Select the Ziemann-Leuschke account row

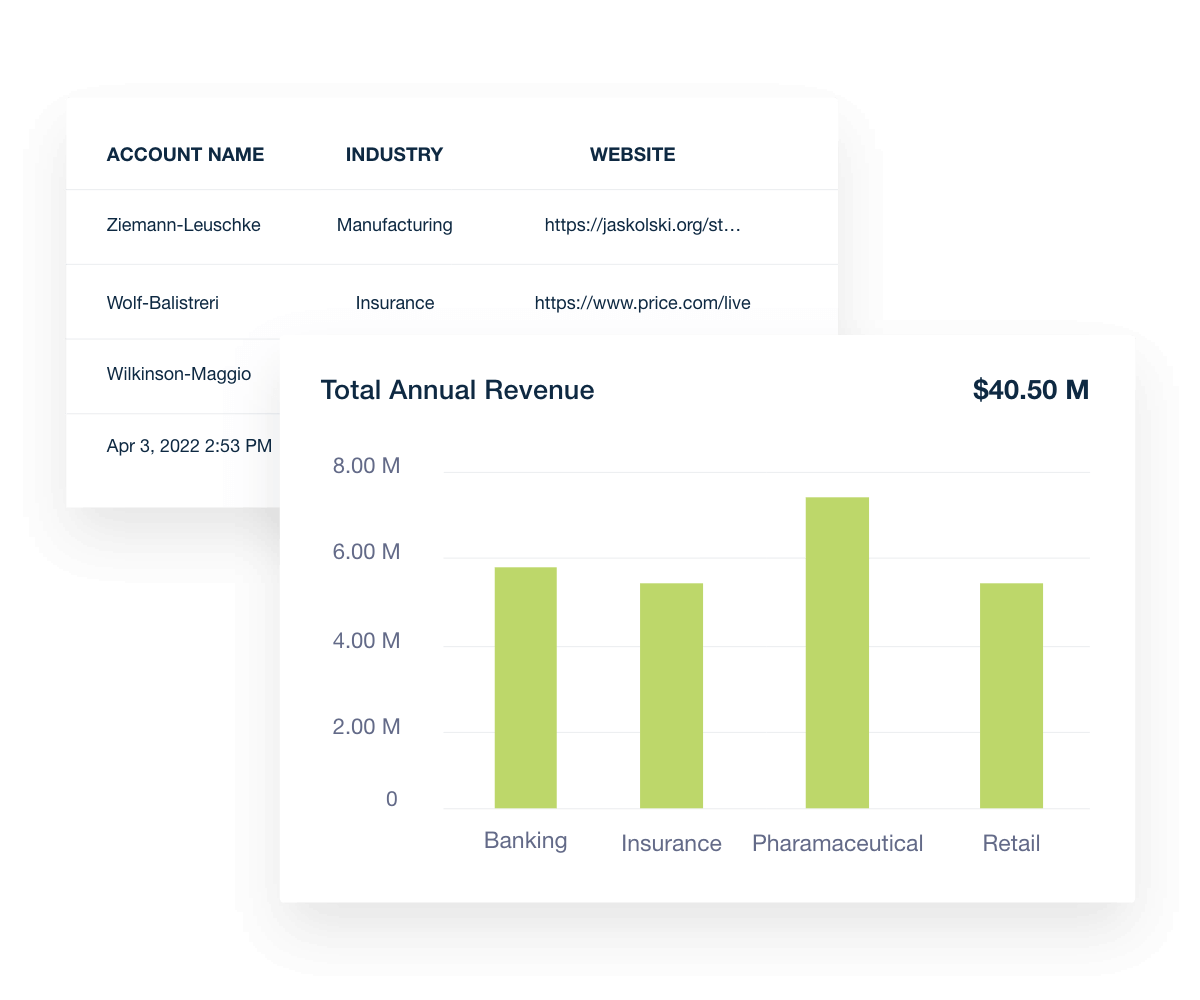click(183, 225)
